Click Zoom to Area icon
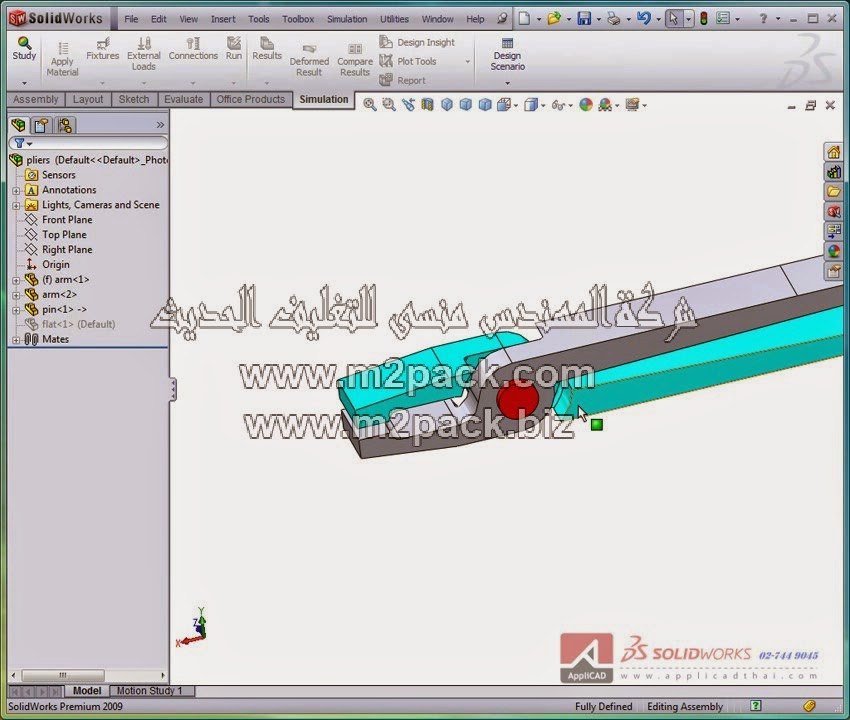This screenshot has height=720, width=850. 389,105
